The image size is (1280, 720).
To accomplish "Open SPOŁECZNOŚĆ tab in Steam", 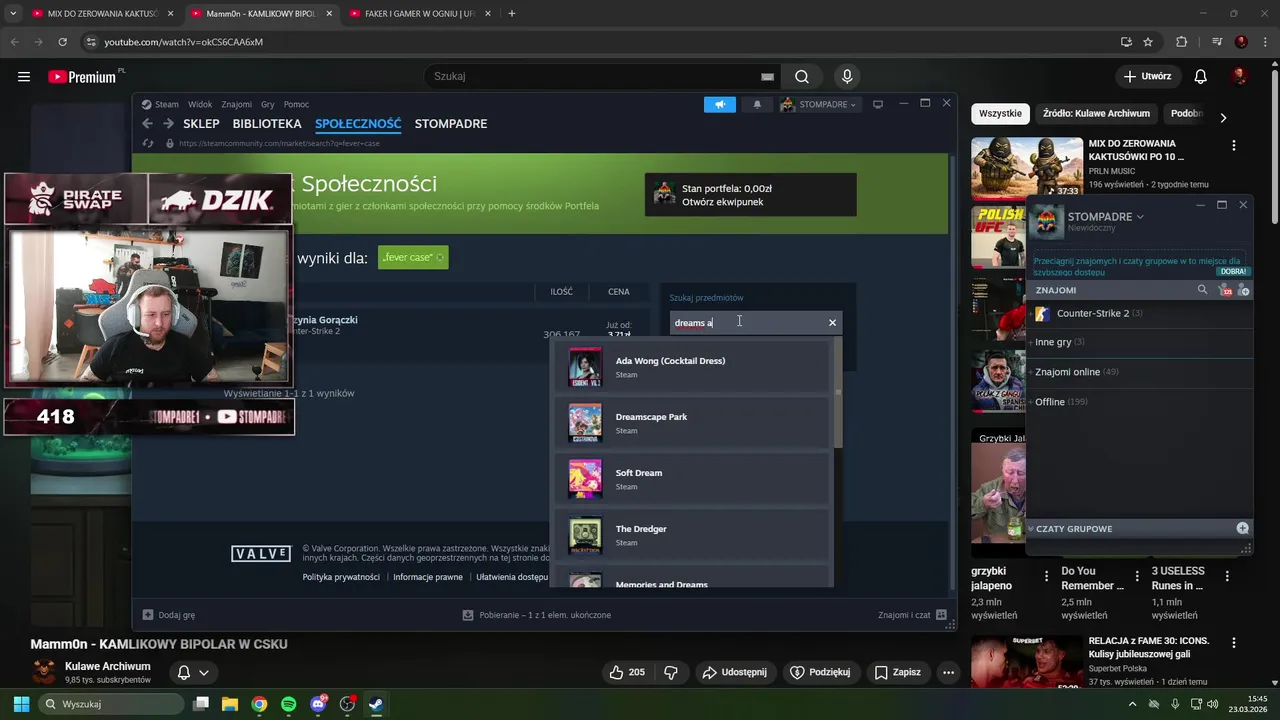I will pos(358,124).
